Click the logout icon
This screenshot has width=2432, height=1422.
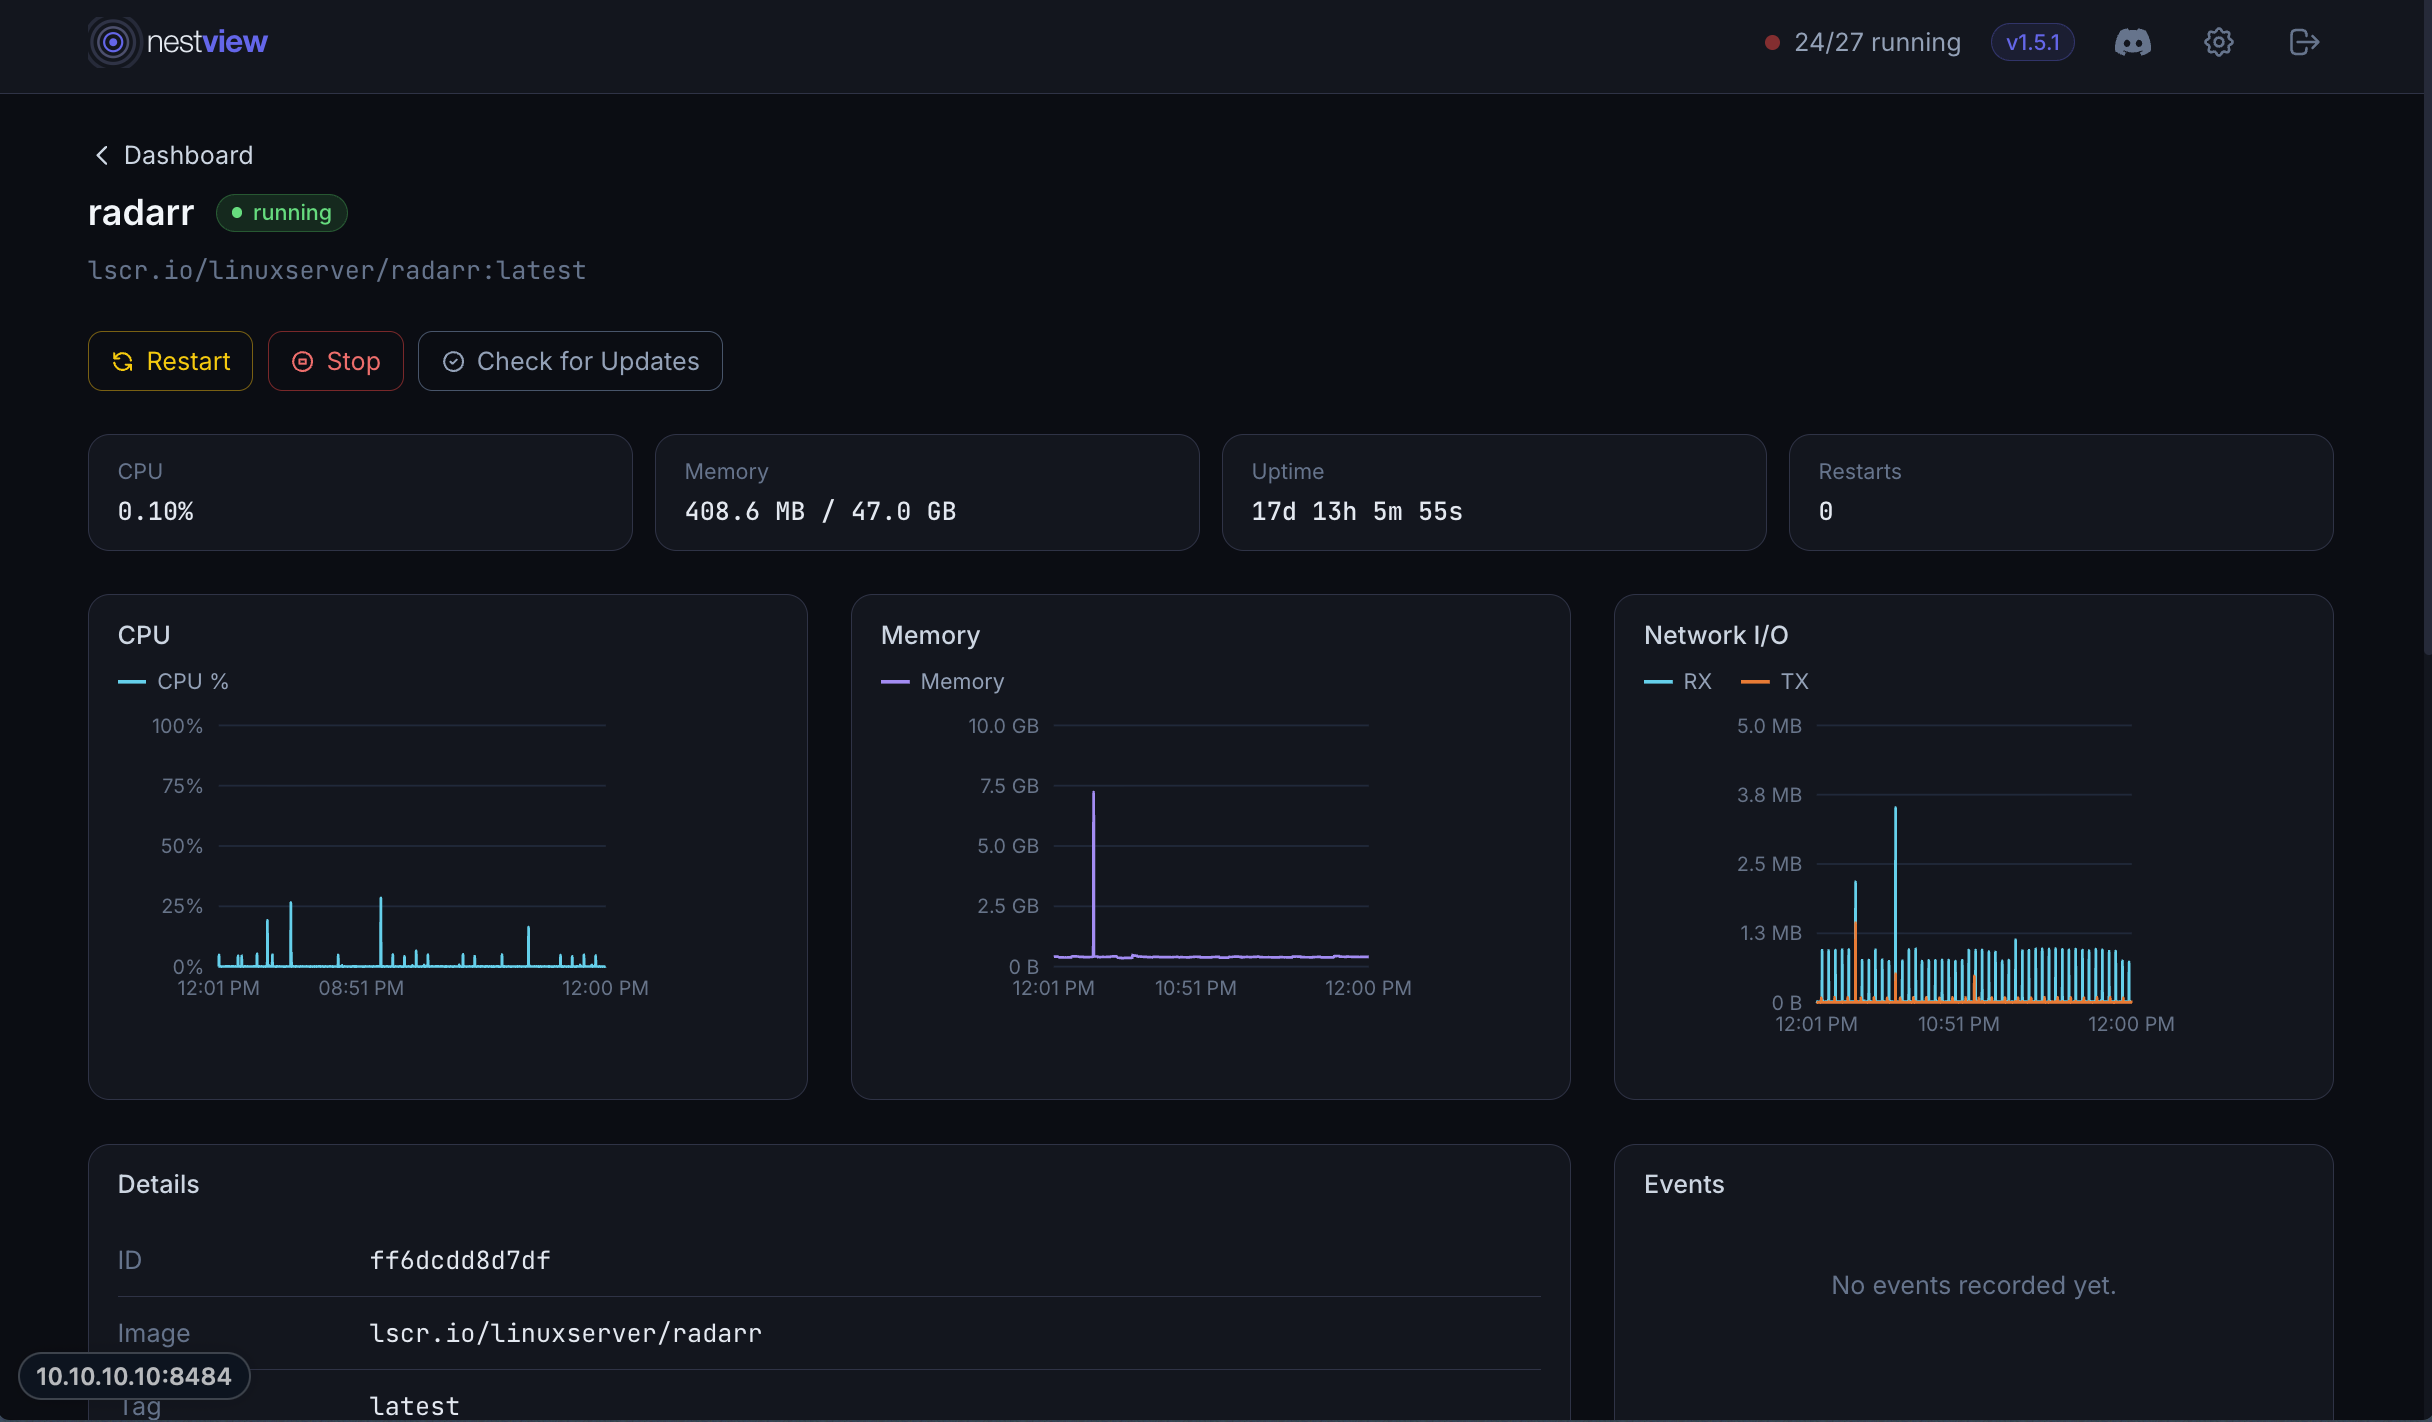(x=2304, y=42)
